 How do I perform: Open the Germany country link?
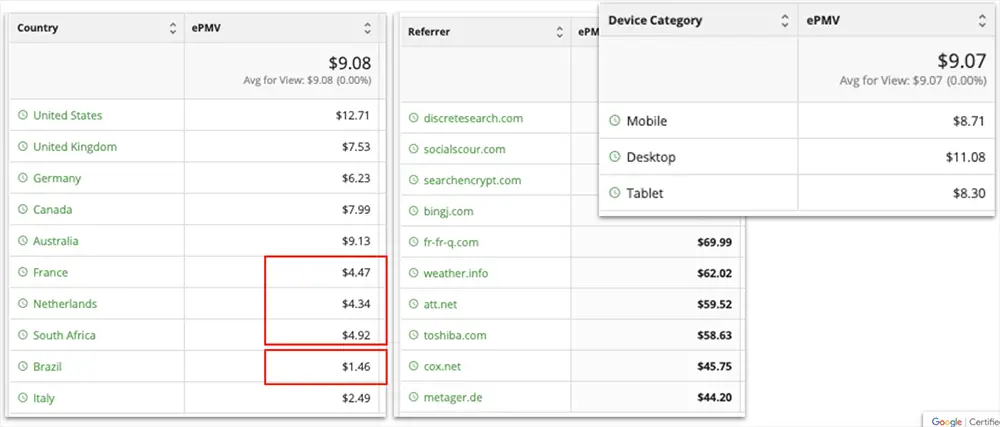[57, 178]
